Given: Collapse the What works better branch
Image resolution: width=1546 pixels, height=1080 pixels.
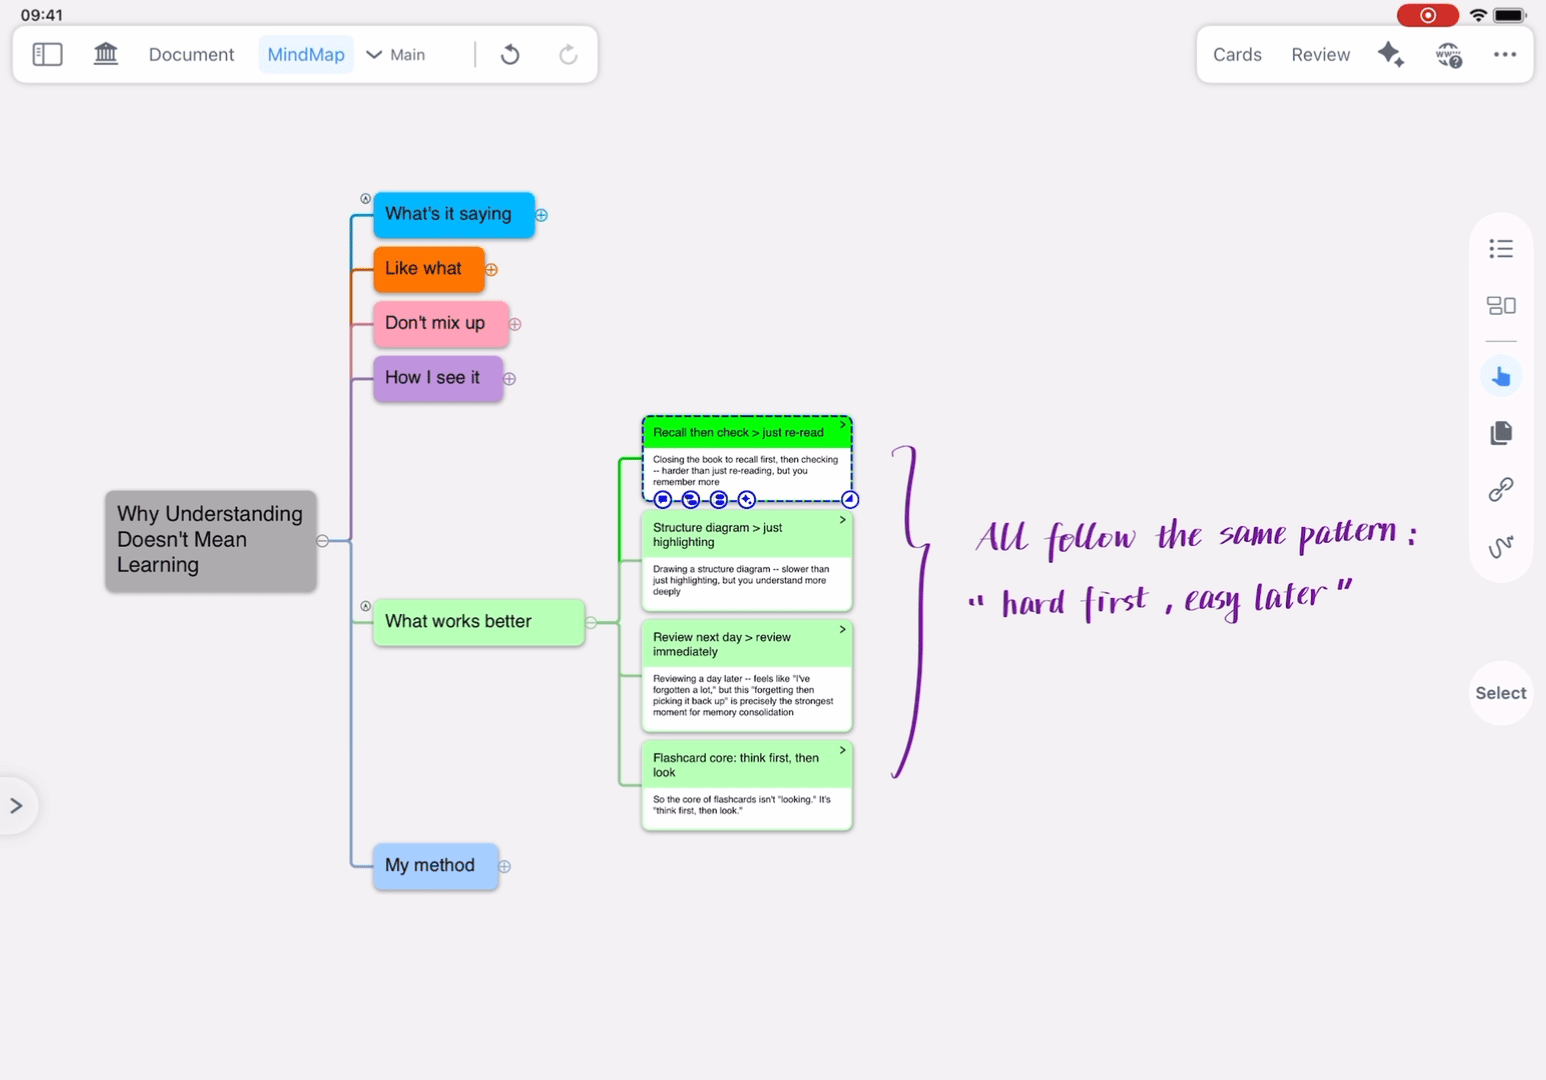Looking at the screenshot, I should pos(591,623).
